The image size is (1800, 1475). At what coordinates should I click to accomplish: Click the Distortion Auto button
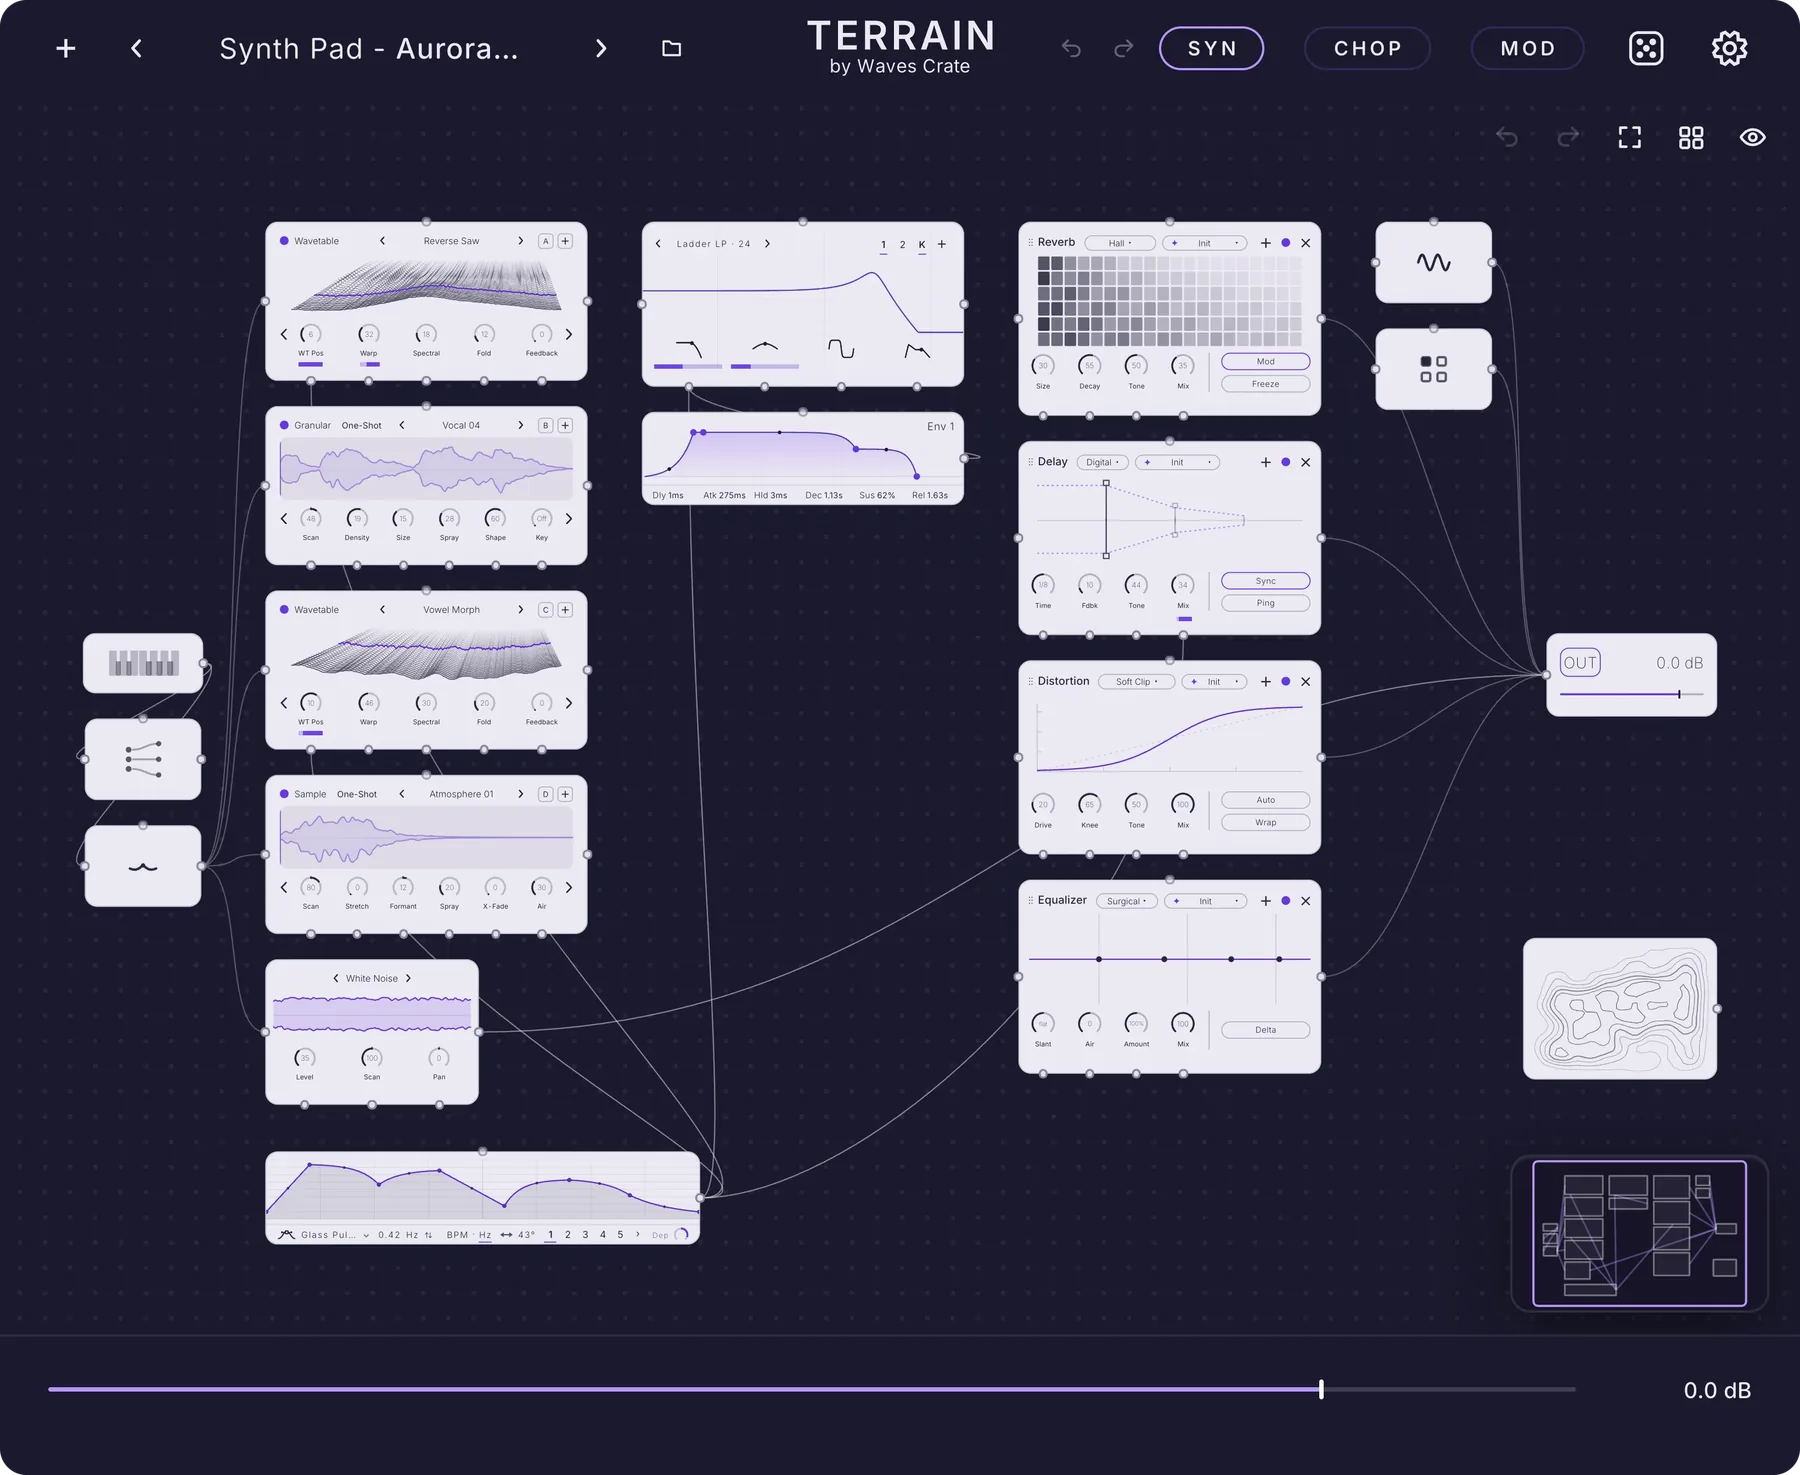(x=1265, y=800)
